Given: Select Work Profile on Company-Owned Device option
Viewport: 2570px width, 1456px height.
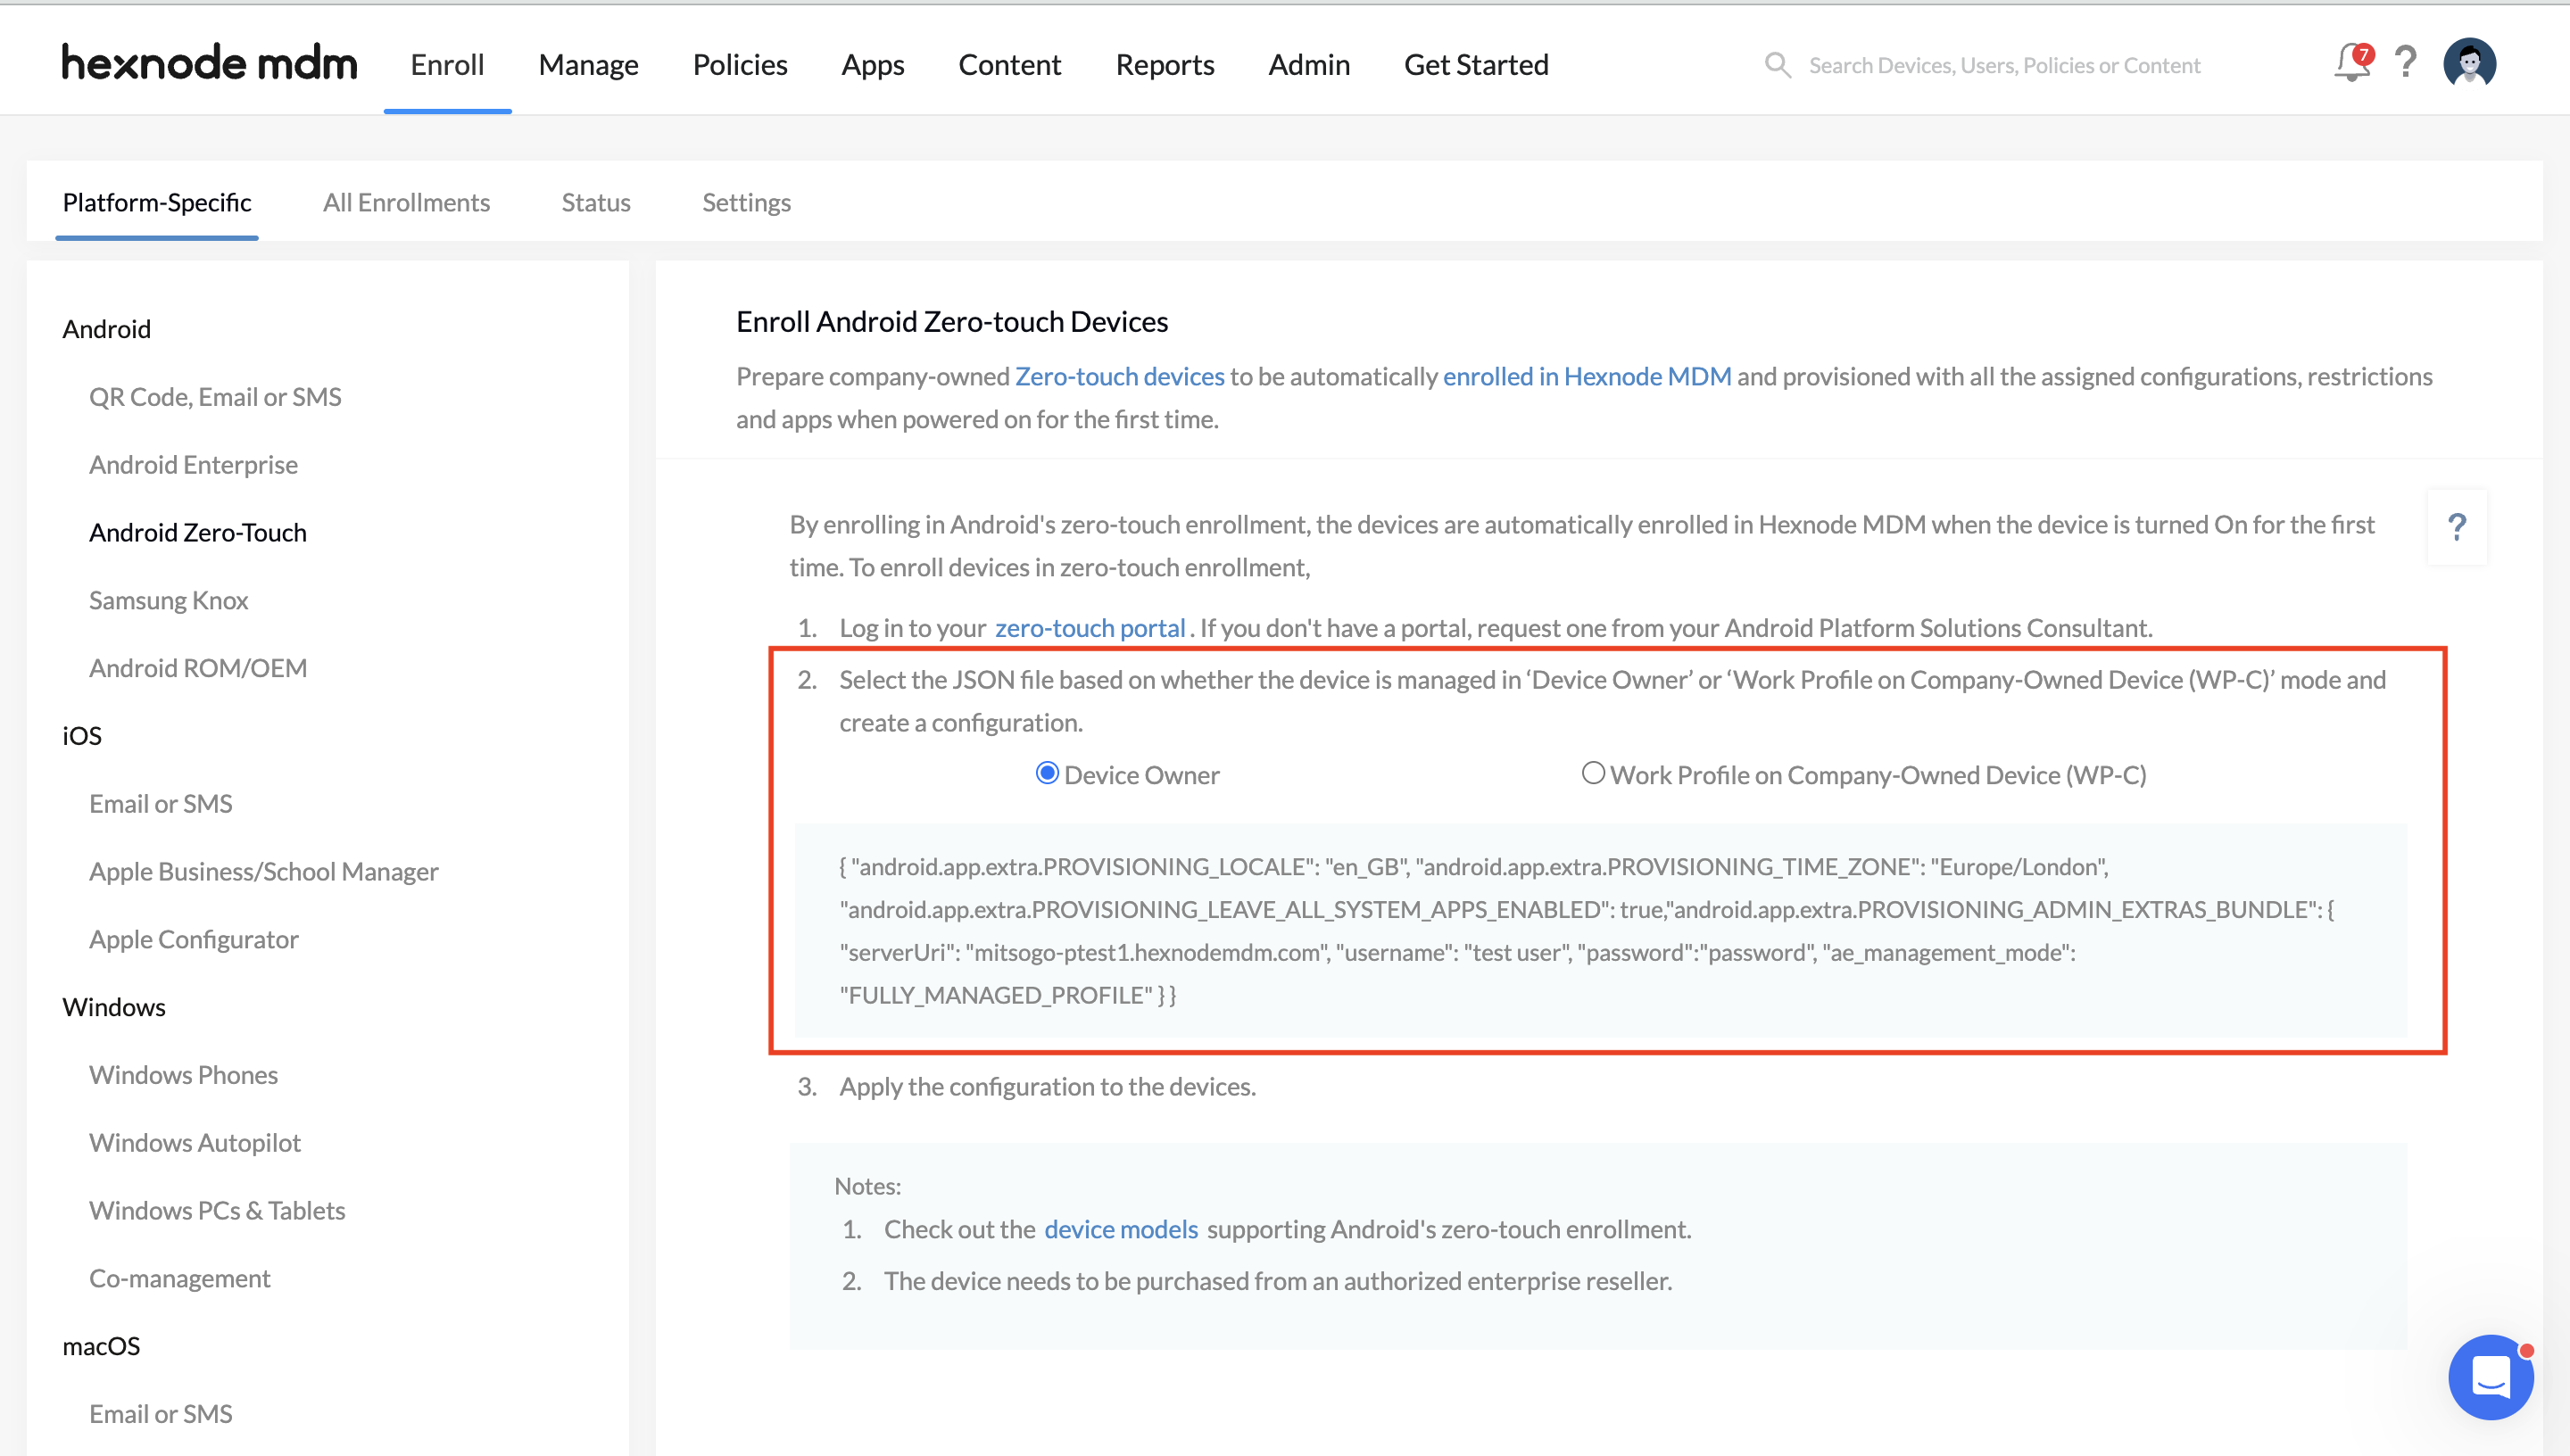Looking at the screenshot, I should pyautogui.click(x=1593, y=773).
